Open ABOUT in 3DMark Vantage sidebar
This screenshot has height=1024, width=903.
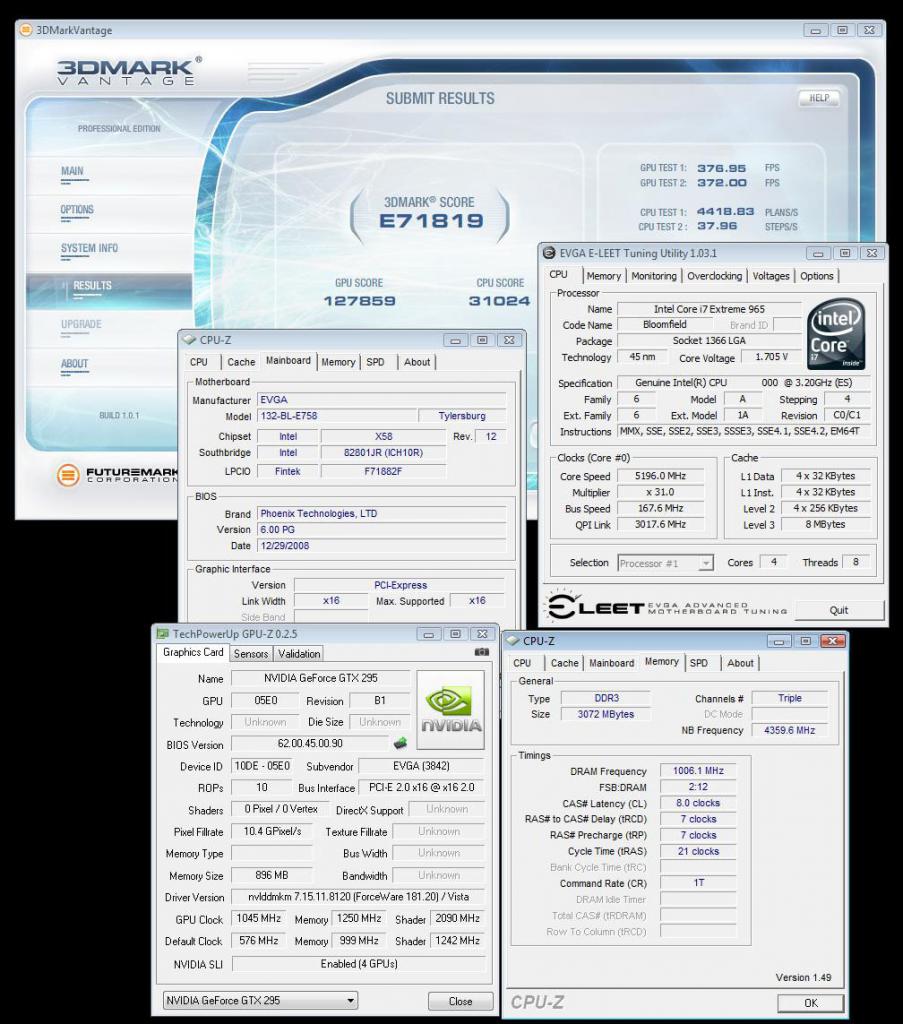(x=74, y=364)
